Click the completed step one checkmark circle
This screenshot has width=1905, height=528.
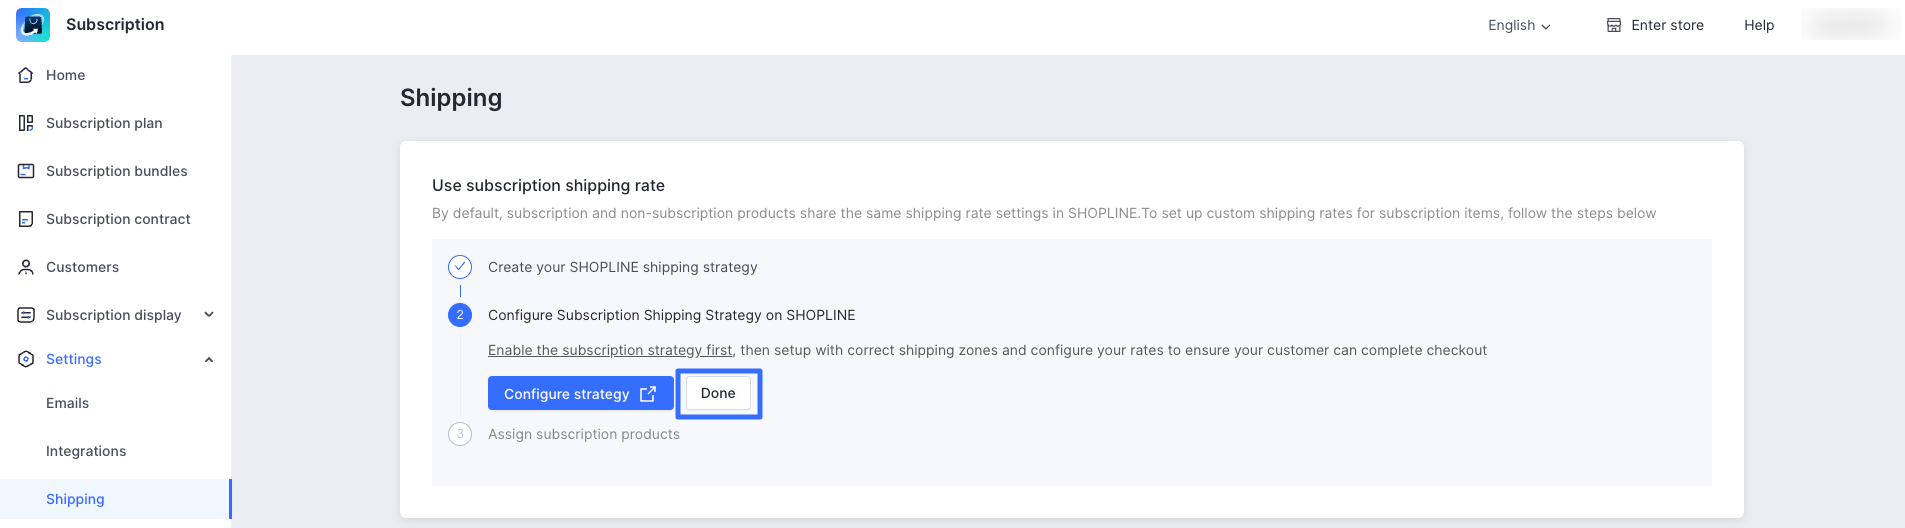tap(460, 267)
